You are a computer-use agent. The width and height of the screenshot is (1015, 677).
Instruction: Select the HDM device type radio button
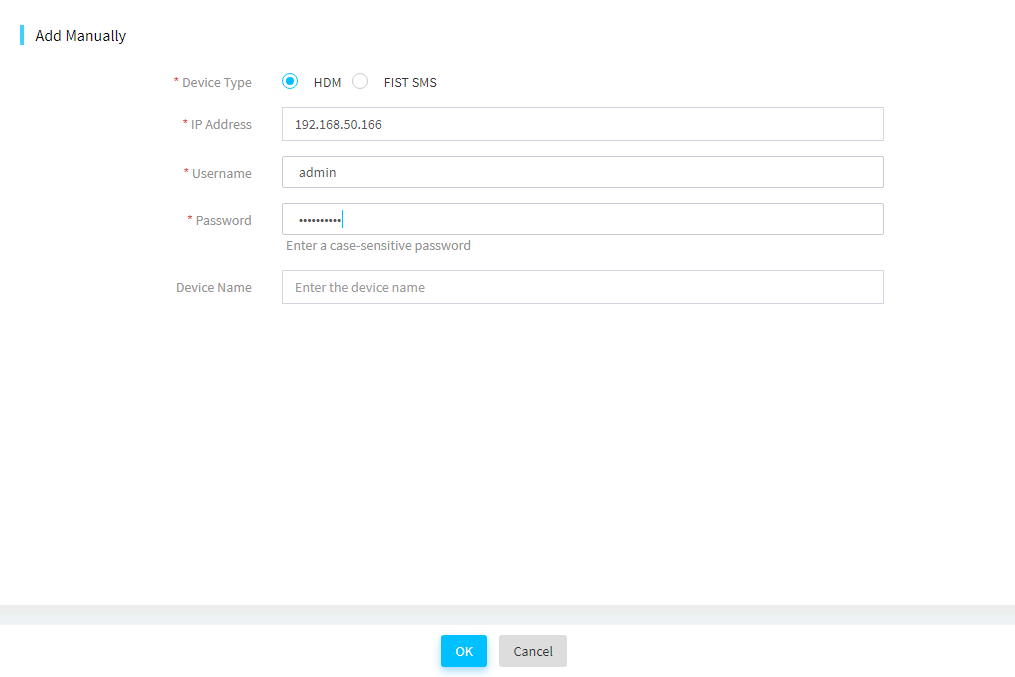[x=290, y=82]
